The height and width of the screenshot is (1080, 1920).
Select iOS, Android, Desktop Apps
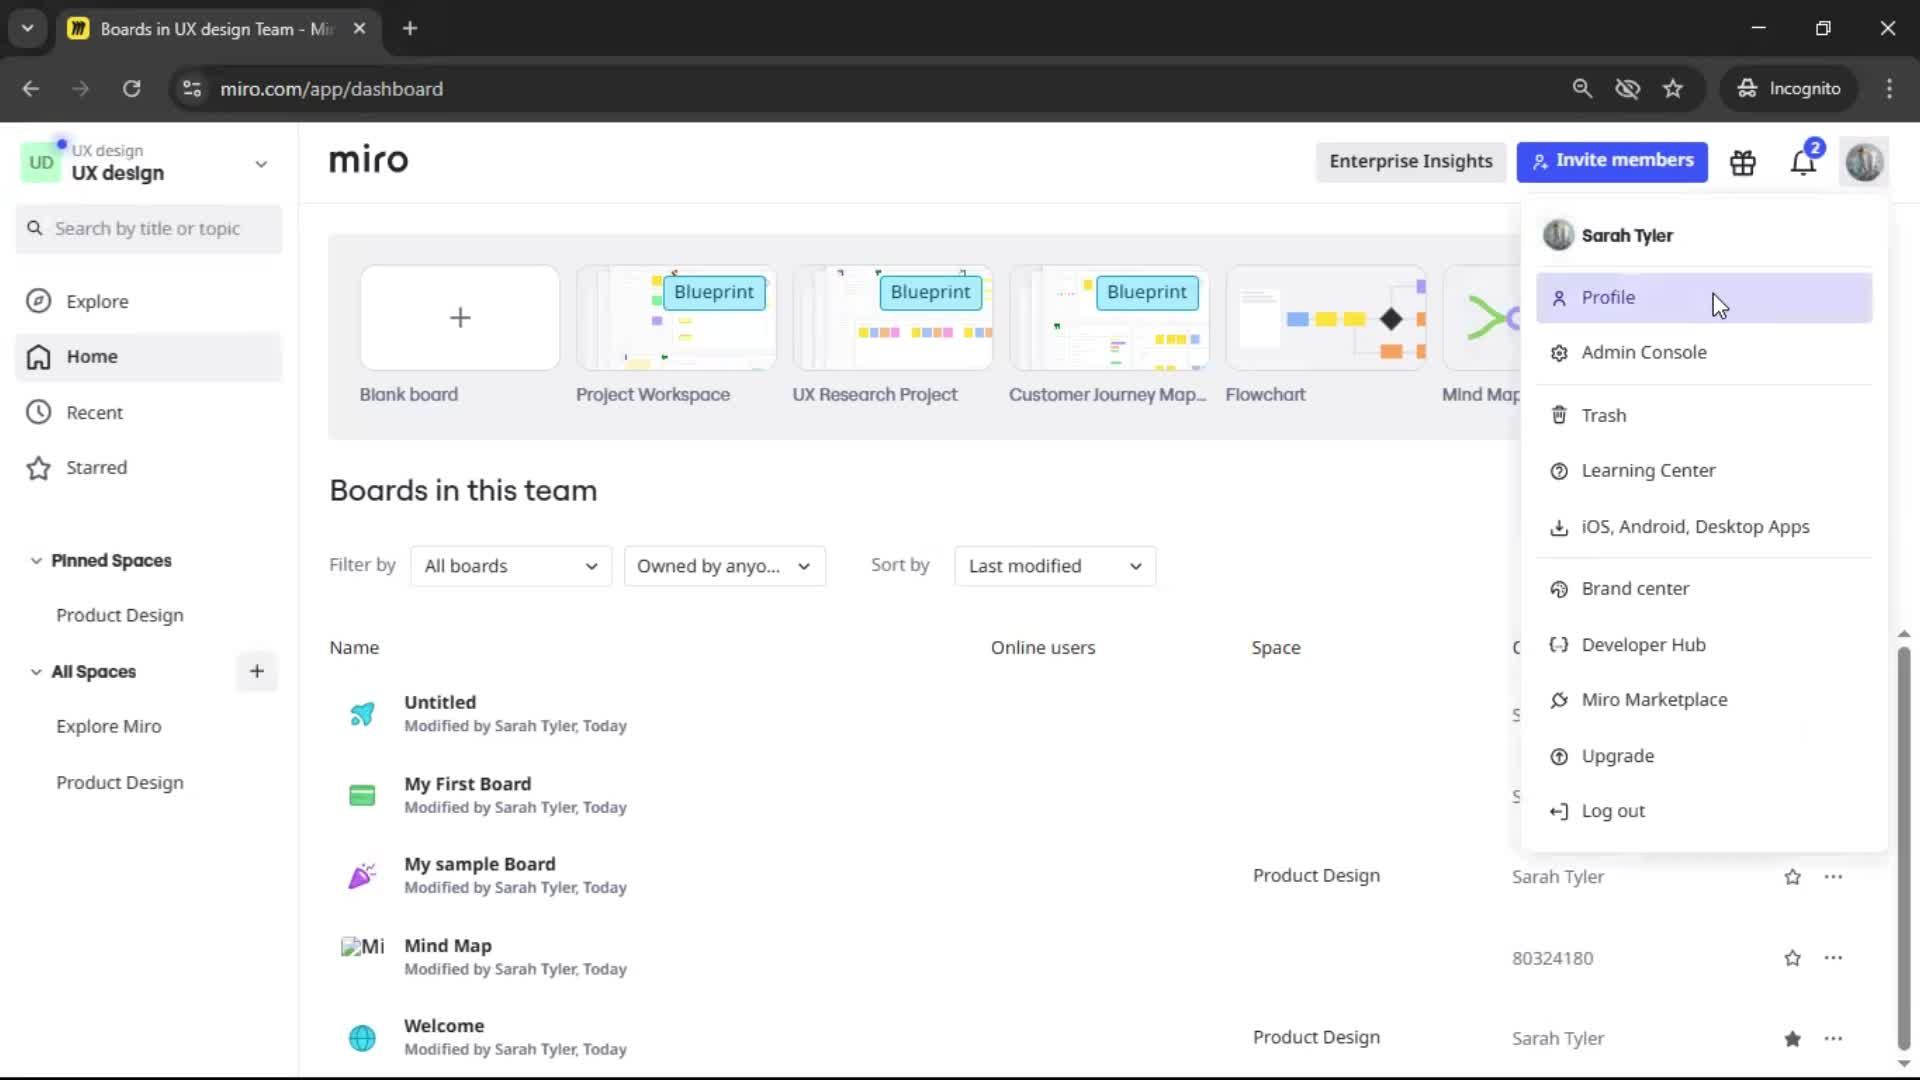[1704, 527]
